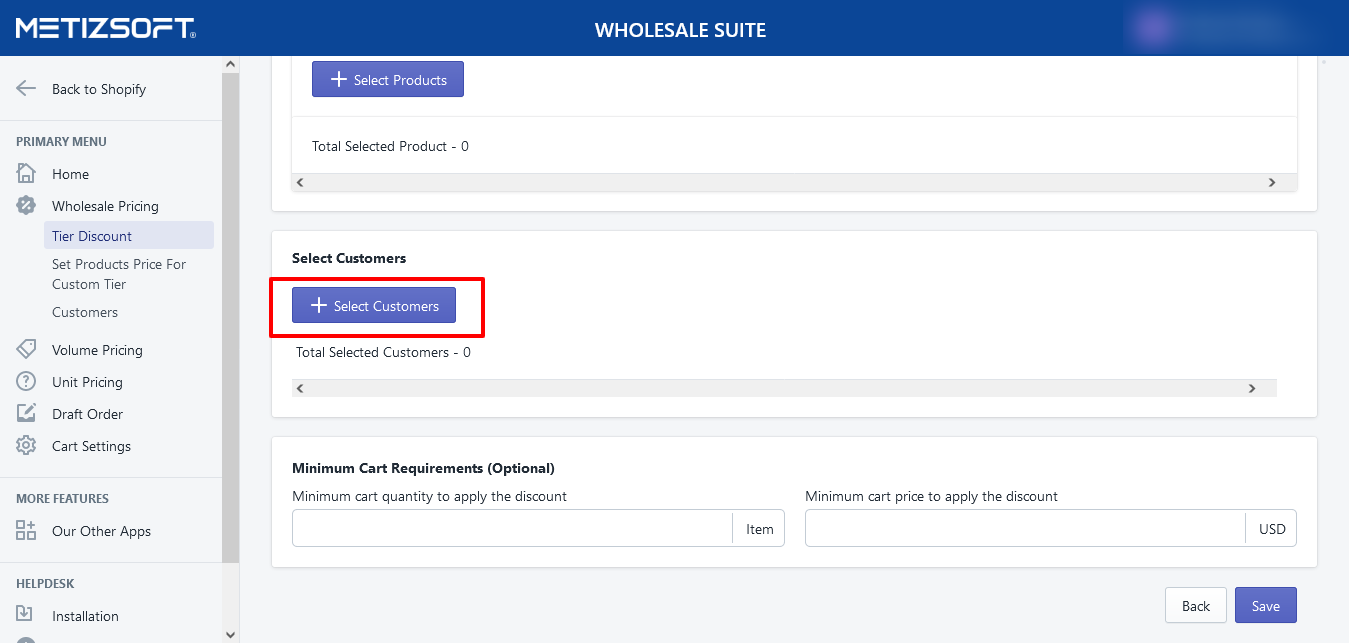Click the Cart Settings gear icon
Screen dimensions: 1349x643
click(26, 446)
